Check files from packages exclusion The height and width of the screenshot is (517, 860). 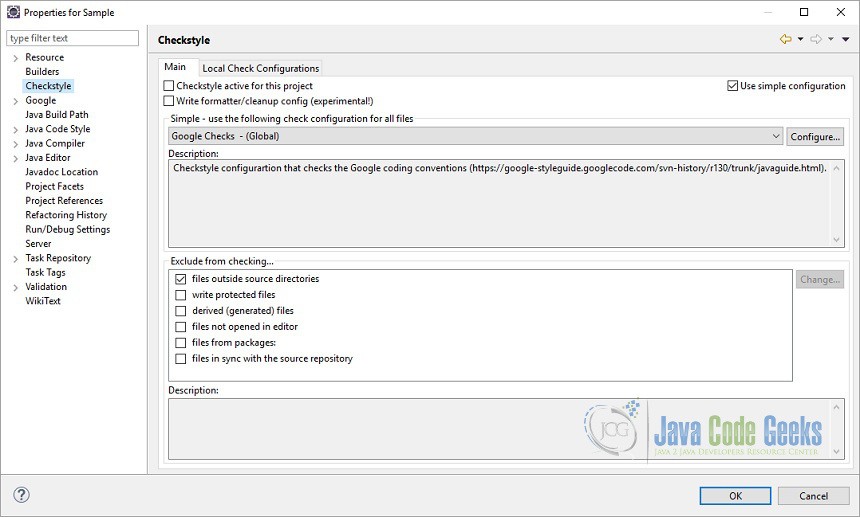coord(180,343)
